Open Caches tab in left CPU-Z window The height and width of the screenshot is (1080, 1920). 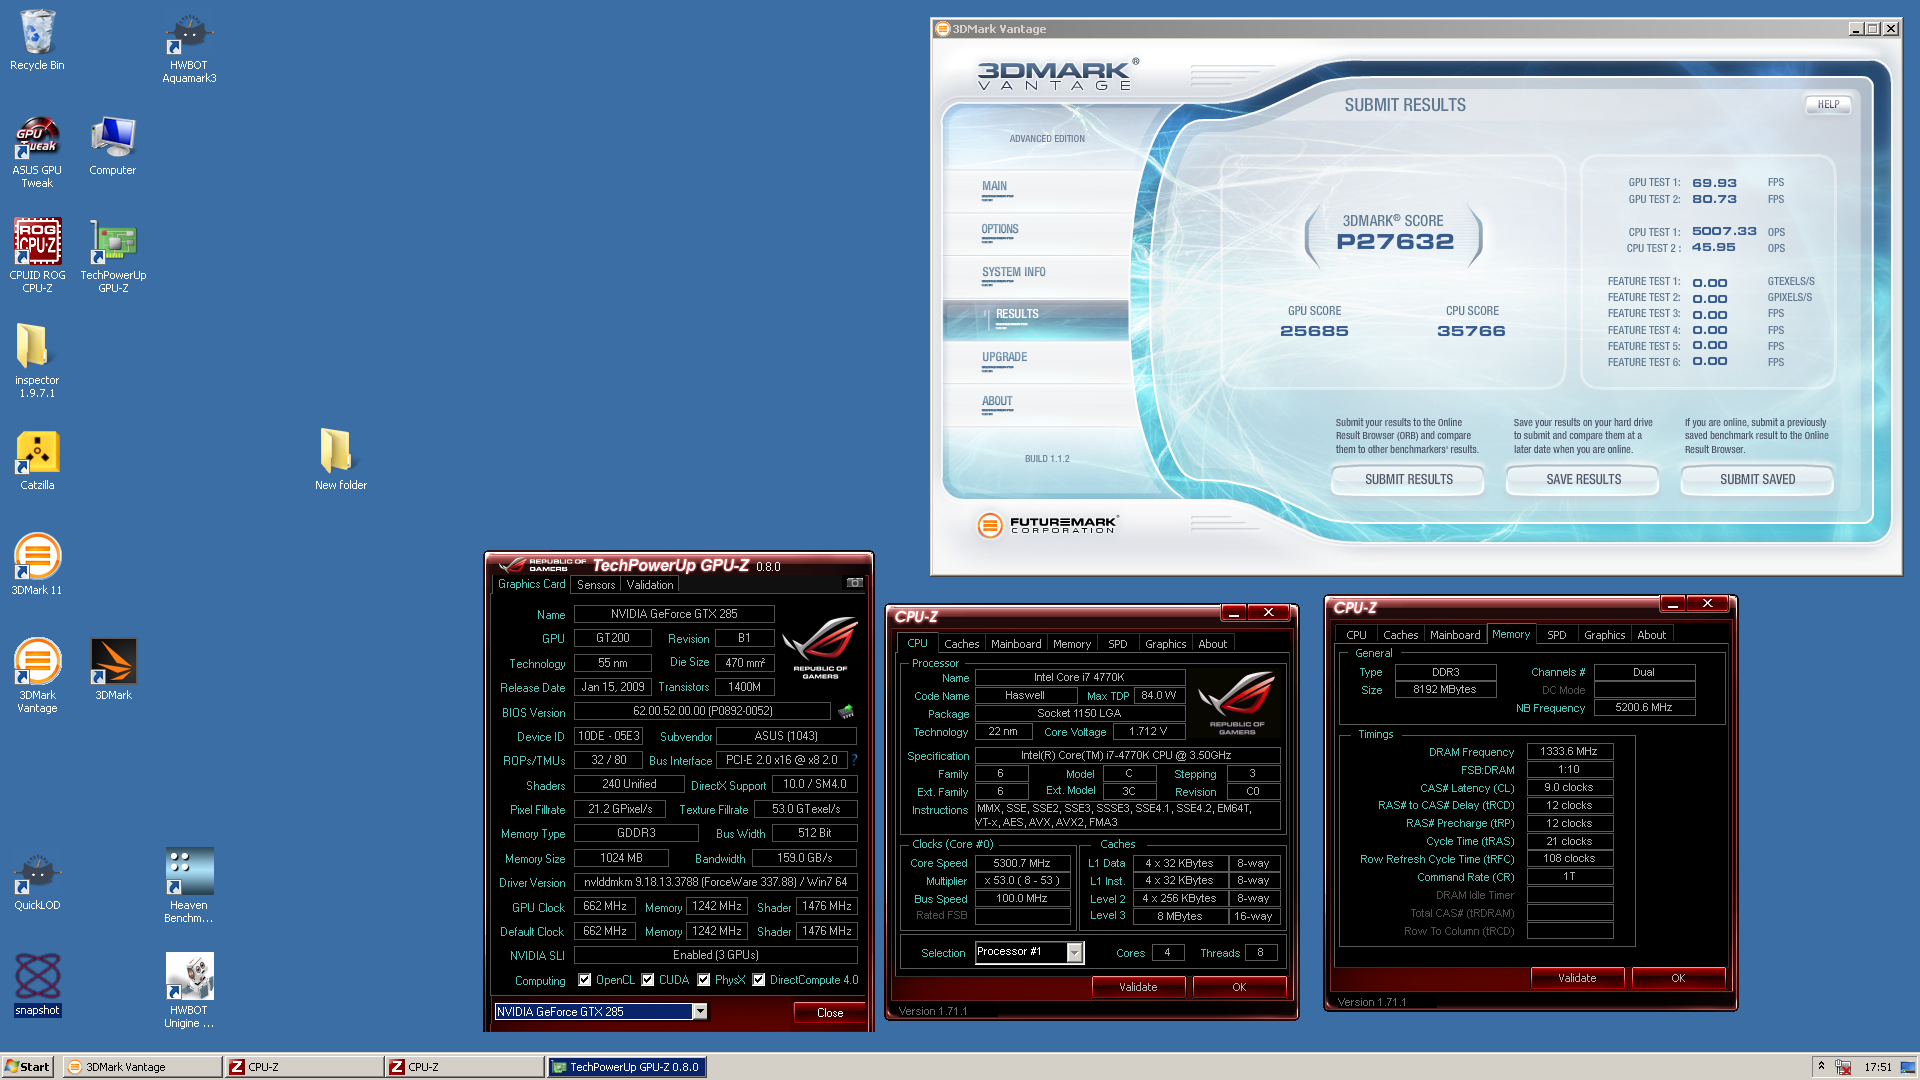click(962, 644)
